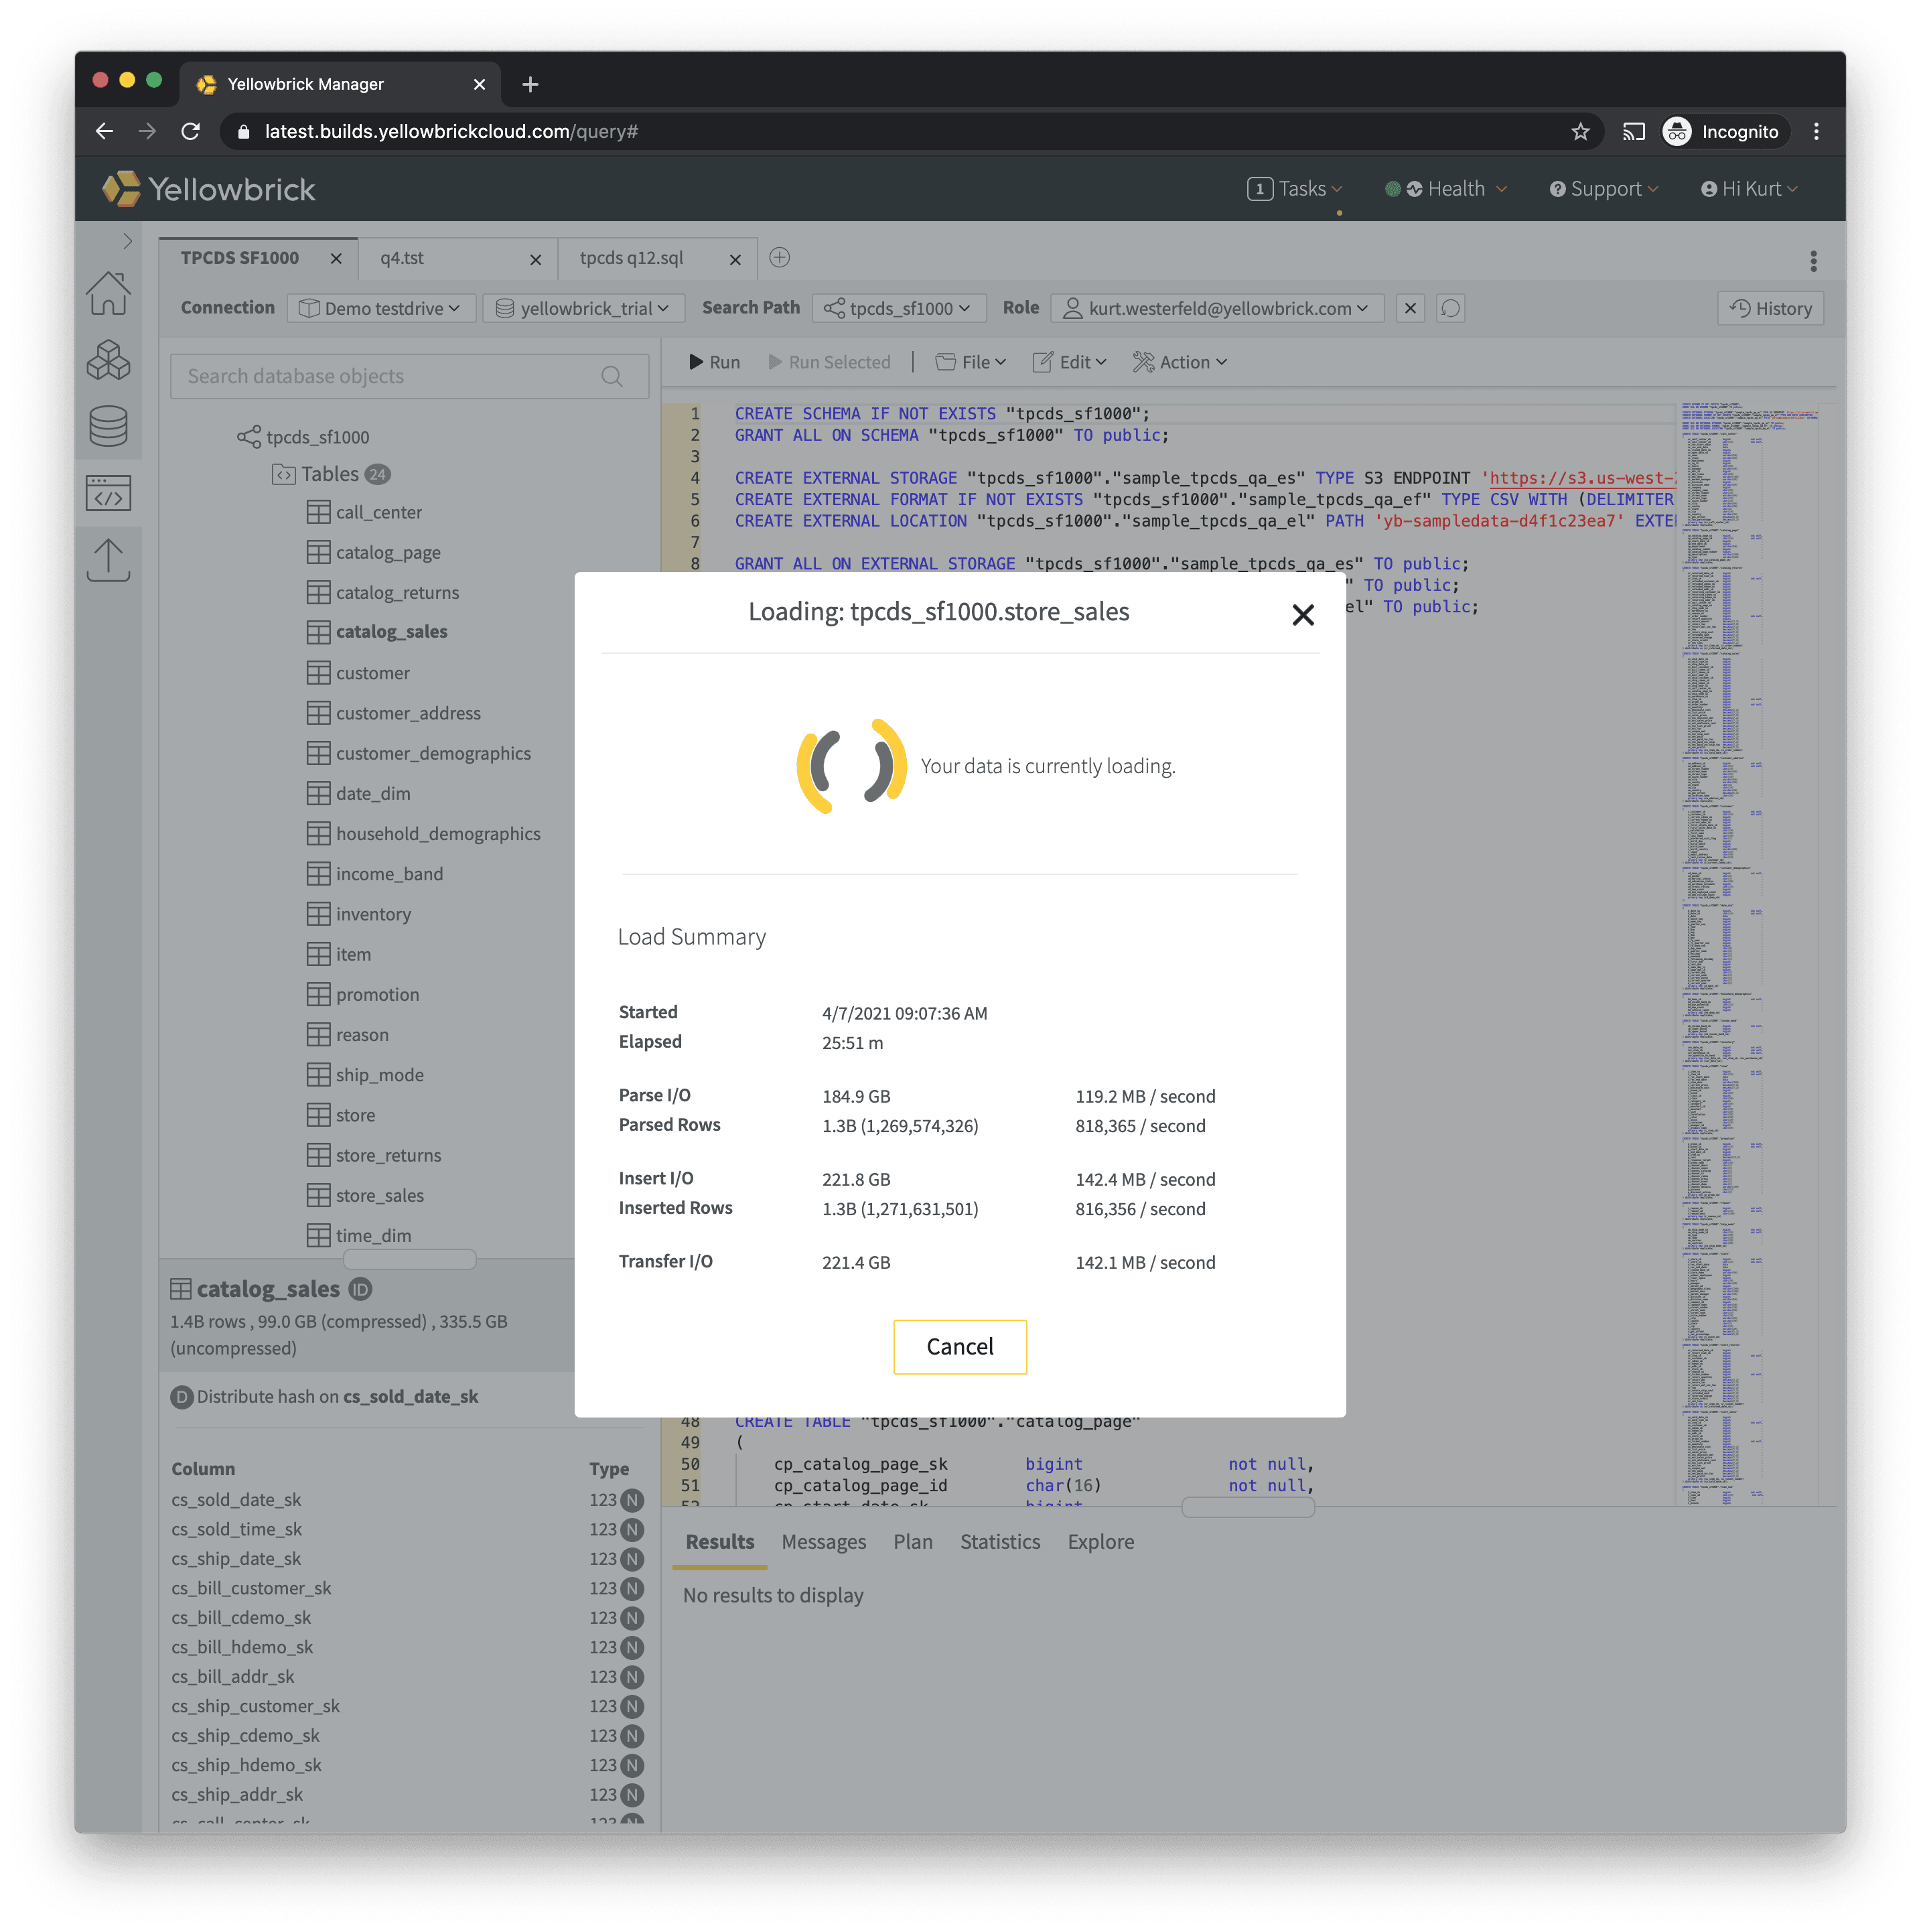
Task: Open the tpcds_sf1000 search path dropdown
Action: pyautogui.click(x=898, y=309)
